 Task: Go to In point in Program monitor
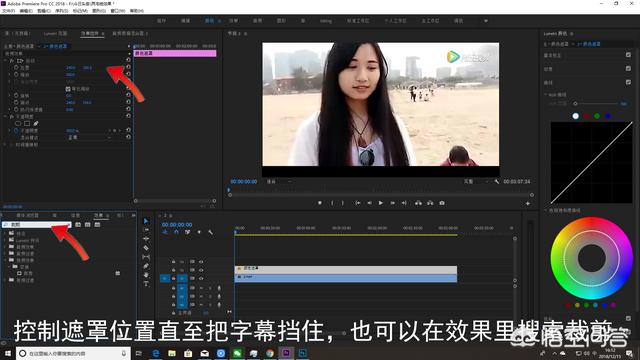pos(358,203)
